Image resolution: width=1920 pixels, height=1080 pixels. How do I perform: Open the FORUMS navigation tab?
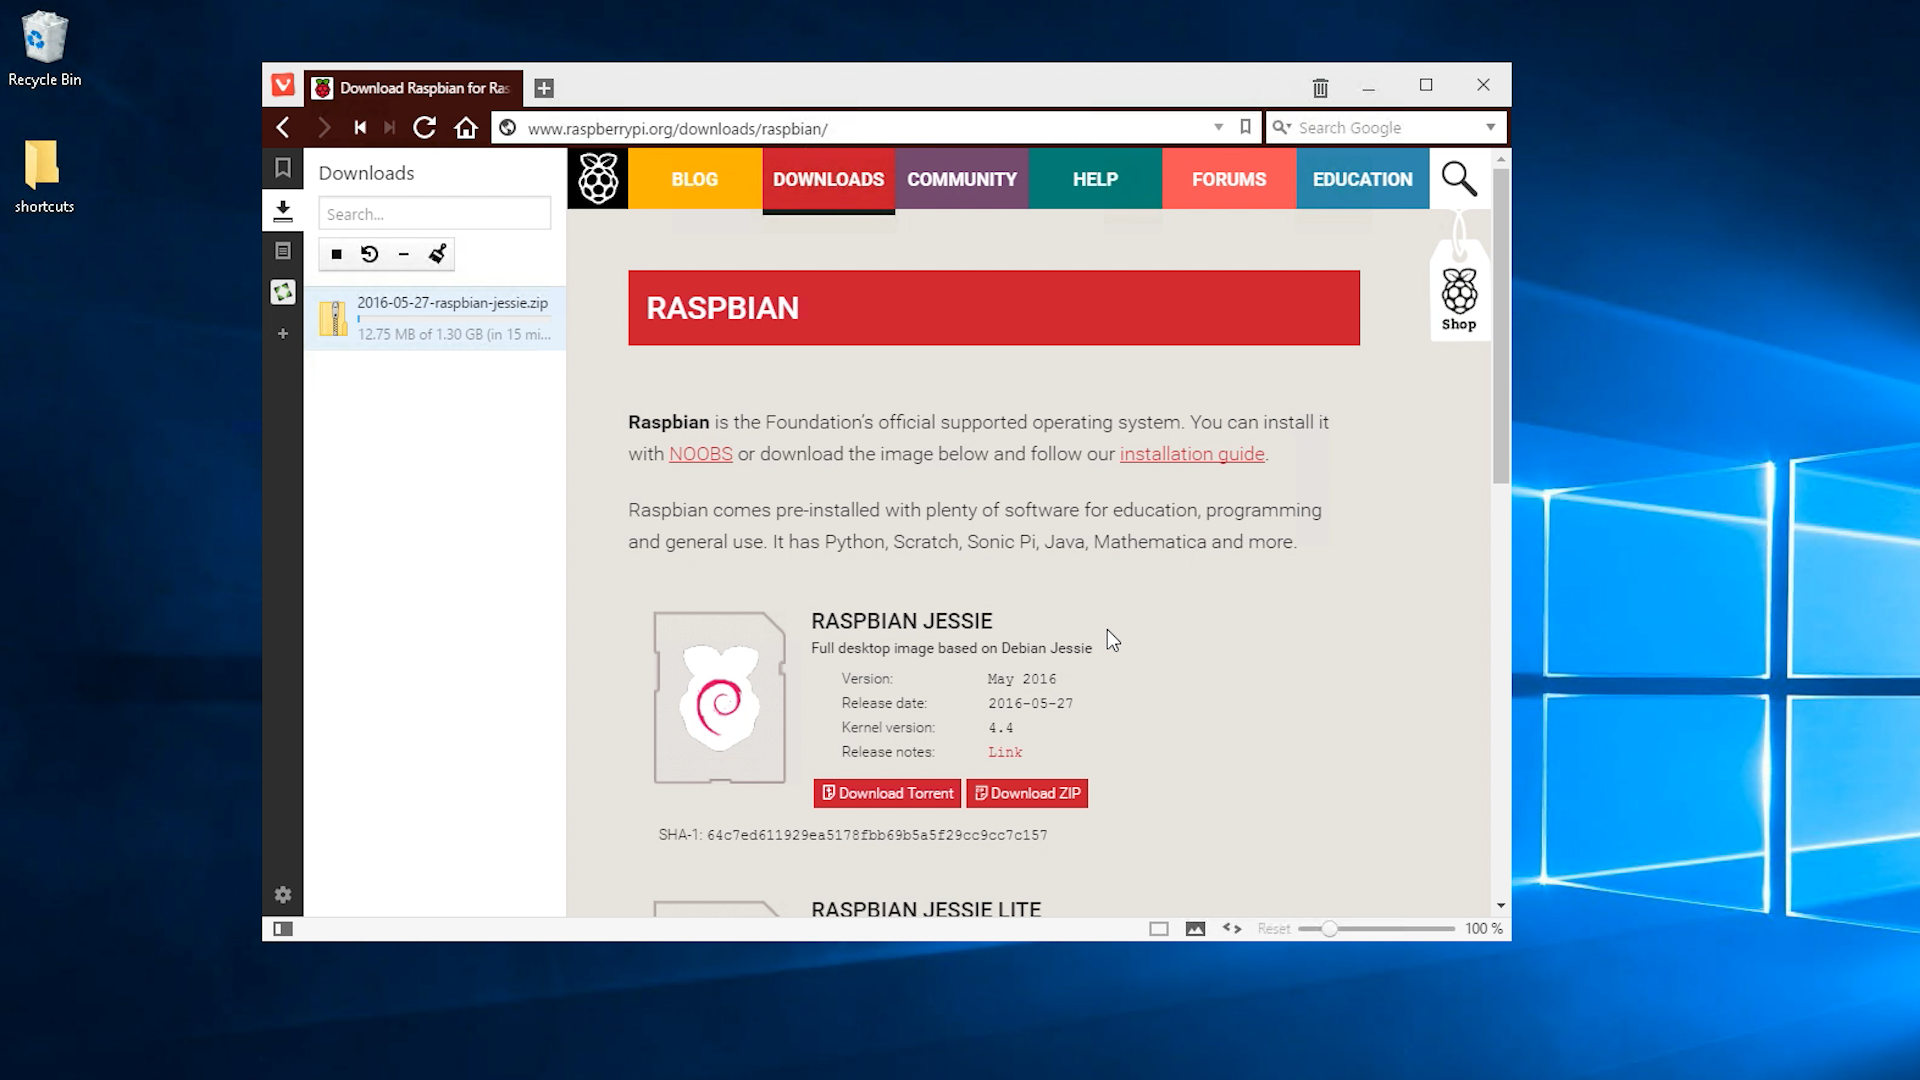point(1229,179)
